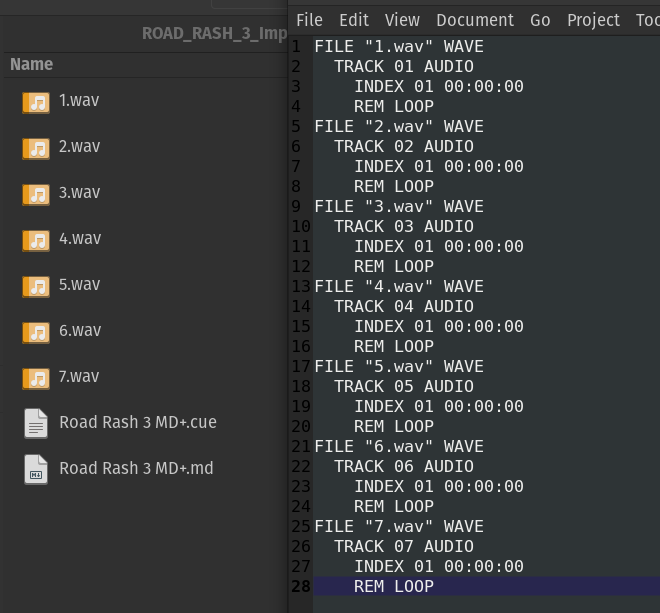Viewport: 660px width, 613px height.
Task: Place cursor on FILE "1.wav" WAVE line
Action: pyautogui.click(x=399, y=46)
